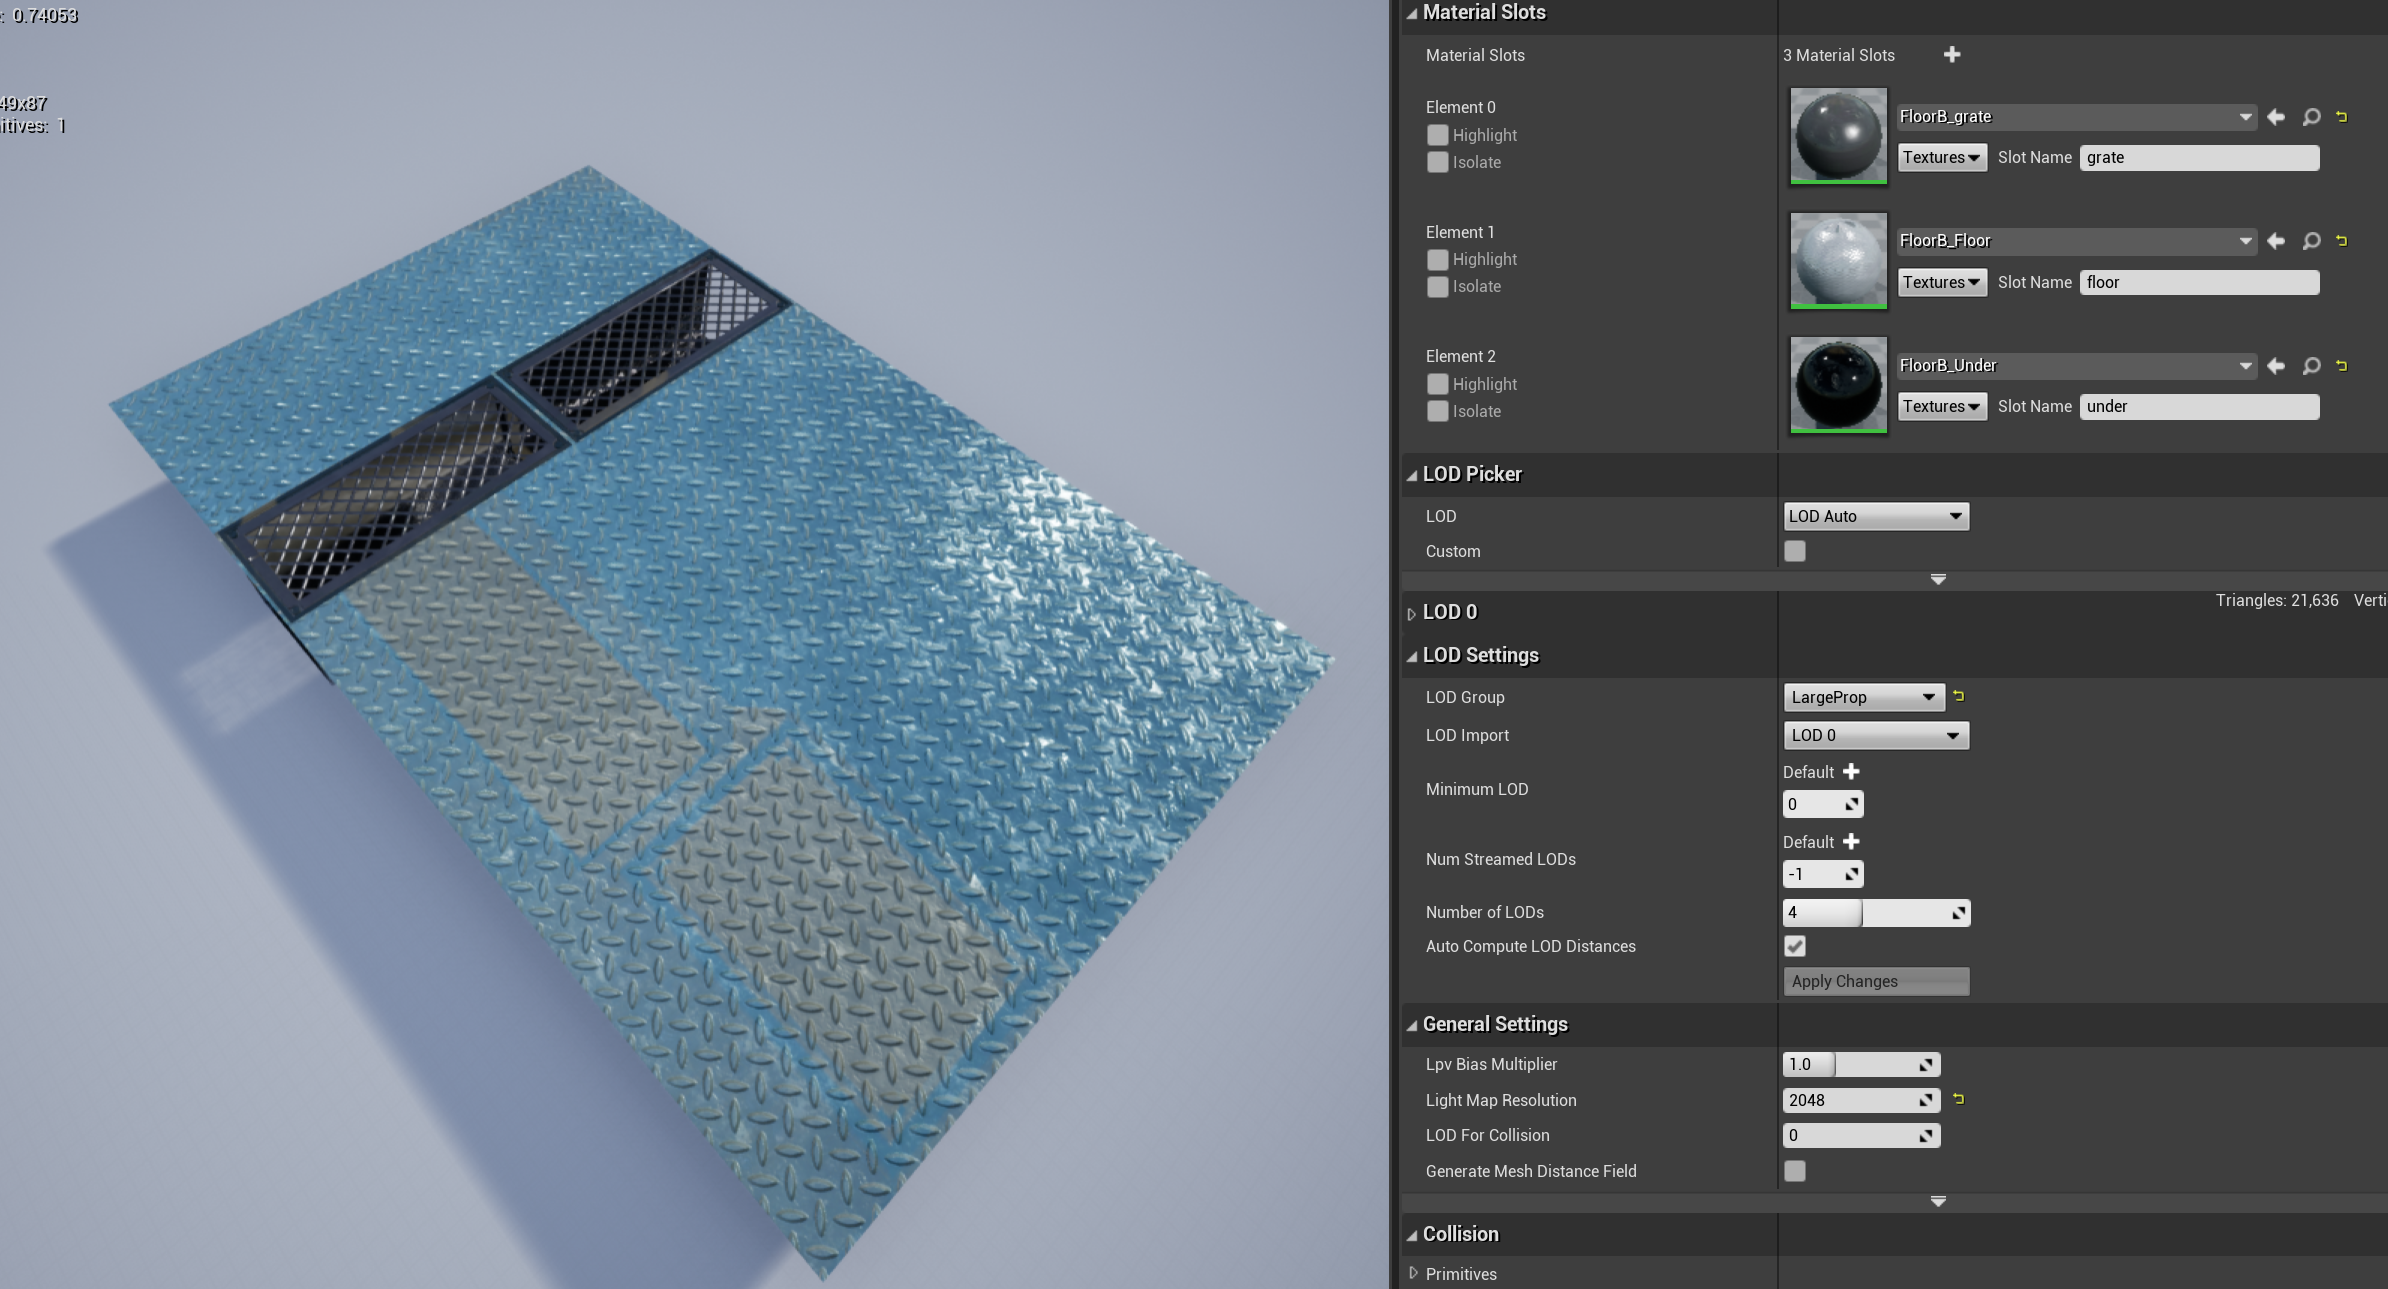The width and height of the screenshot is (2388, 1289).
Task: Add a new material slot with plus icon
Action: pos(1951,55)
